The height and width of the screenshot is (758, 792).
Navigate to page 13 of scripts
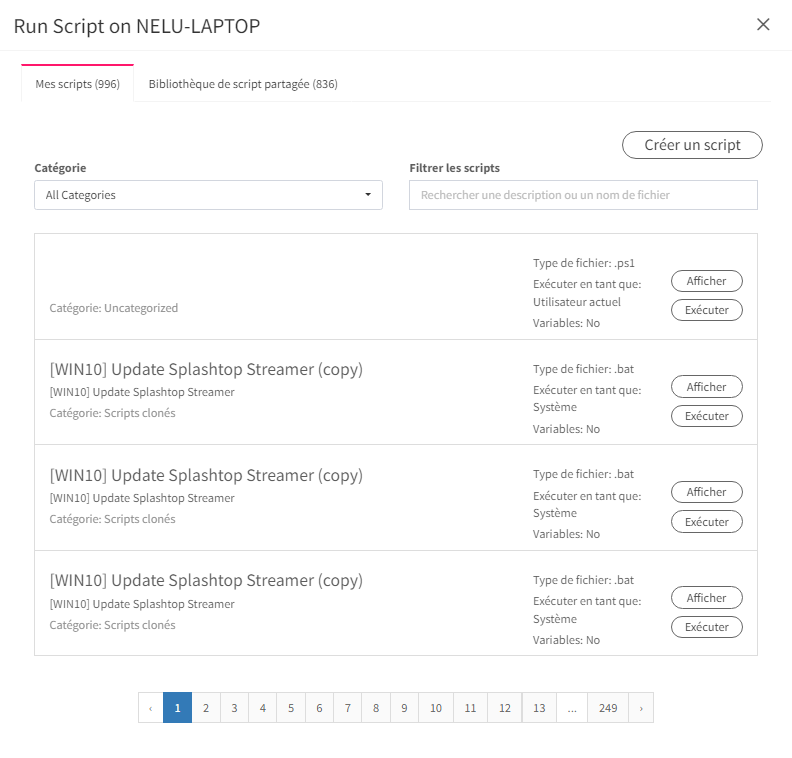[x=539, y=708]
